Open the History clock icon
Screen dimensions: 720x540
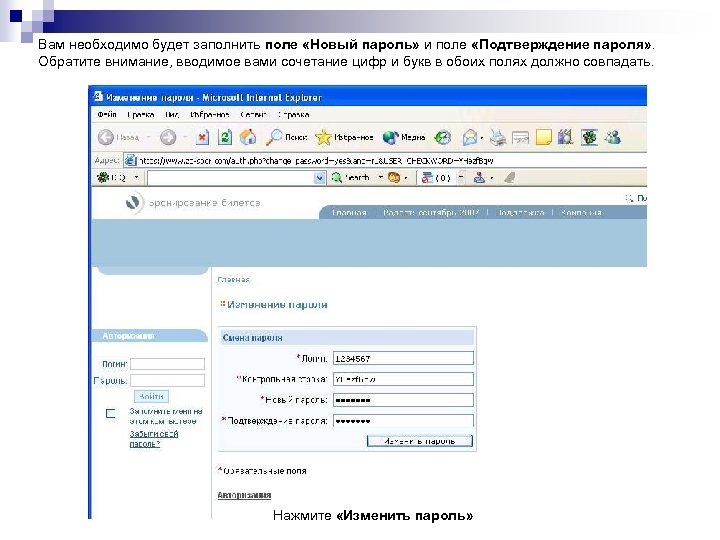[443, 137]
